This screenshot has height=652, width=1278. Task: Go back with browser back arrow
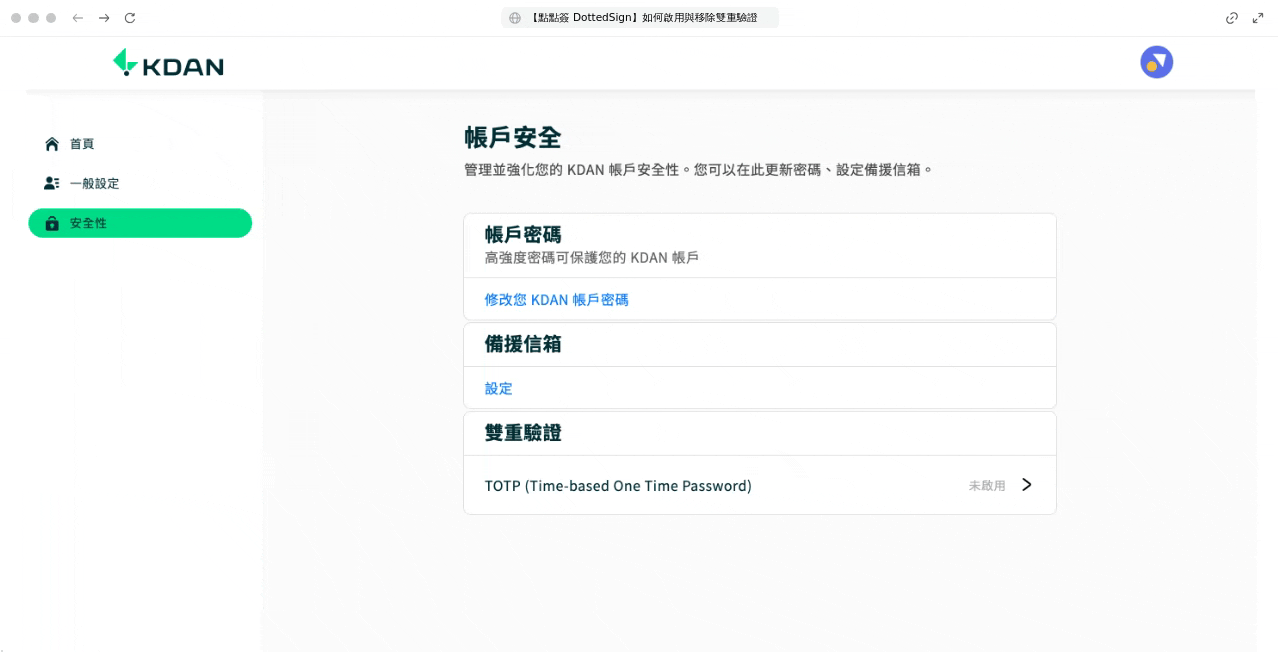(x=78, y=18)
